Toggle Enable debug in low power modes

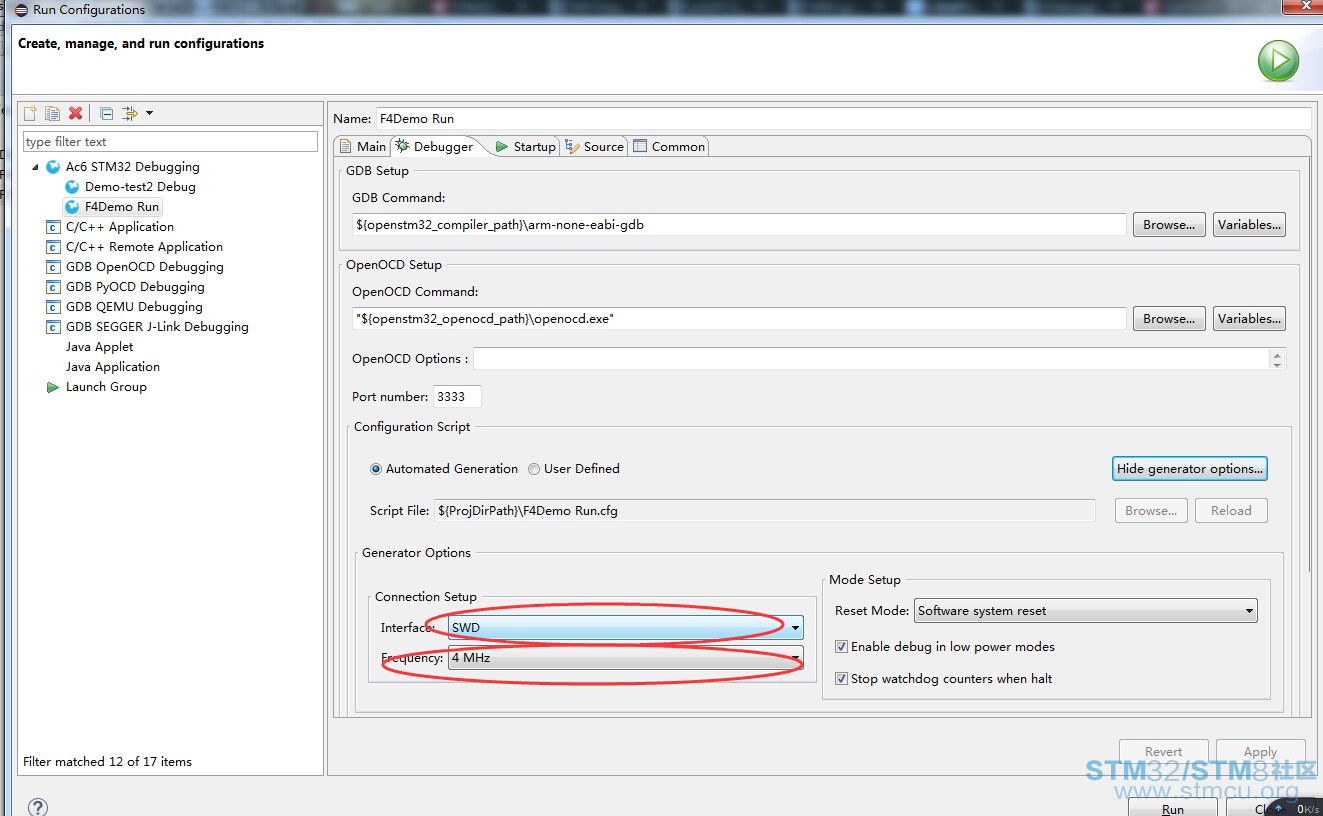(841, 647)
